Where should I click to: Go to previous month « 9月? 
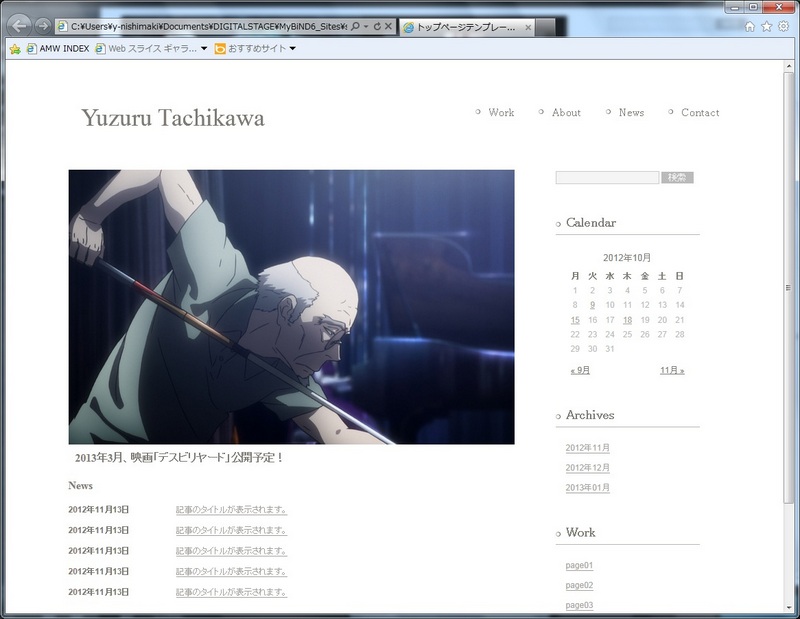[x=580, y=370]
